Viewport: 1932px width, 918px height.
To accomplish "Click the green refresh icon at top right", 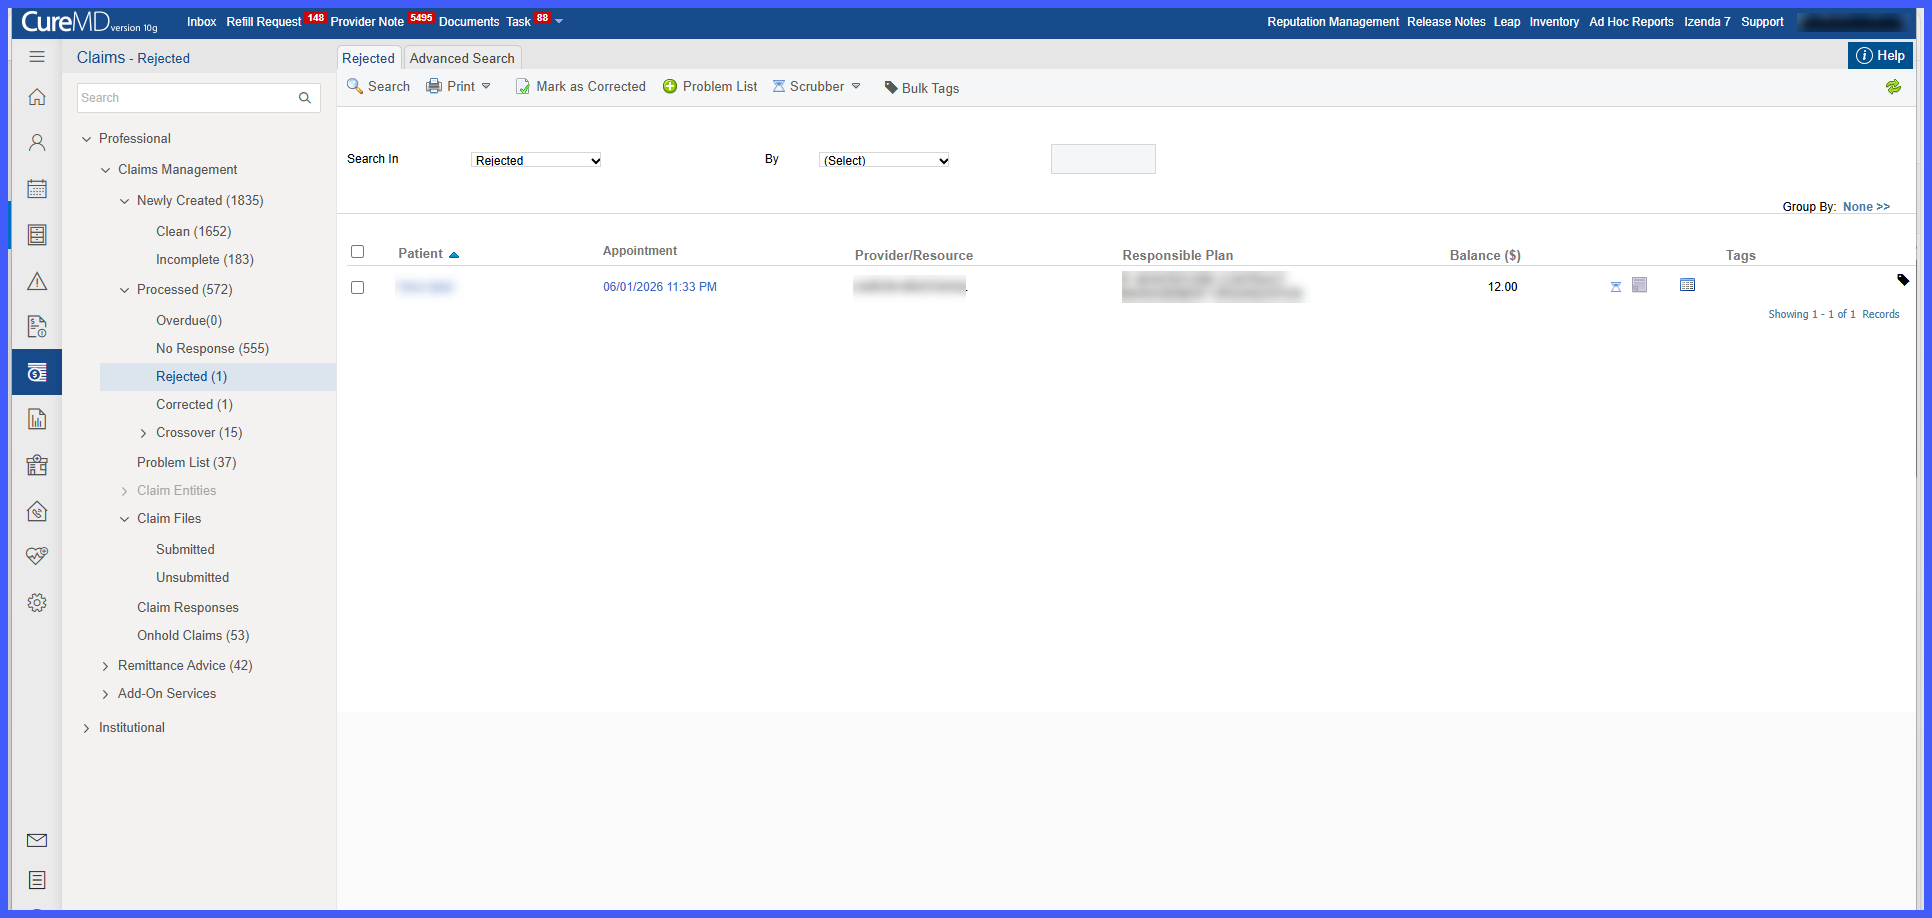I will 1893,87.
